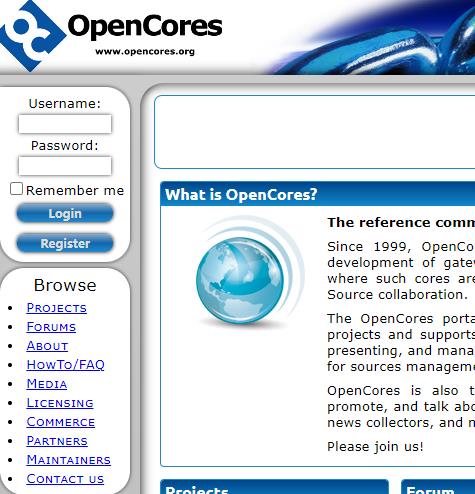475x494 pixels.
Task: Enable the Remember me checkbox
Action: tap(16, 189)
